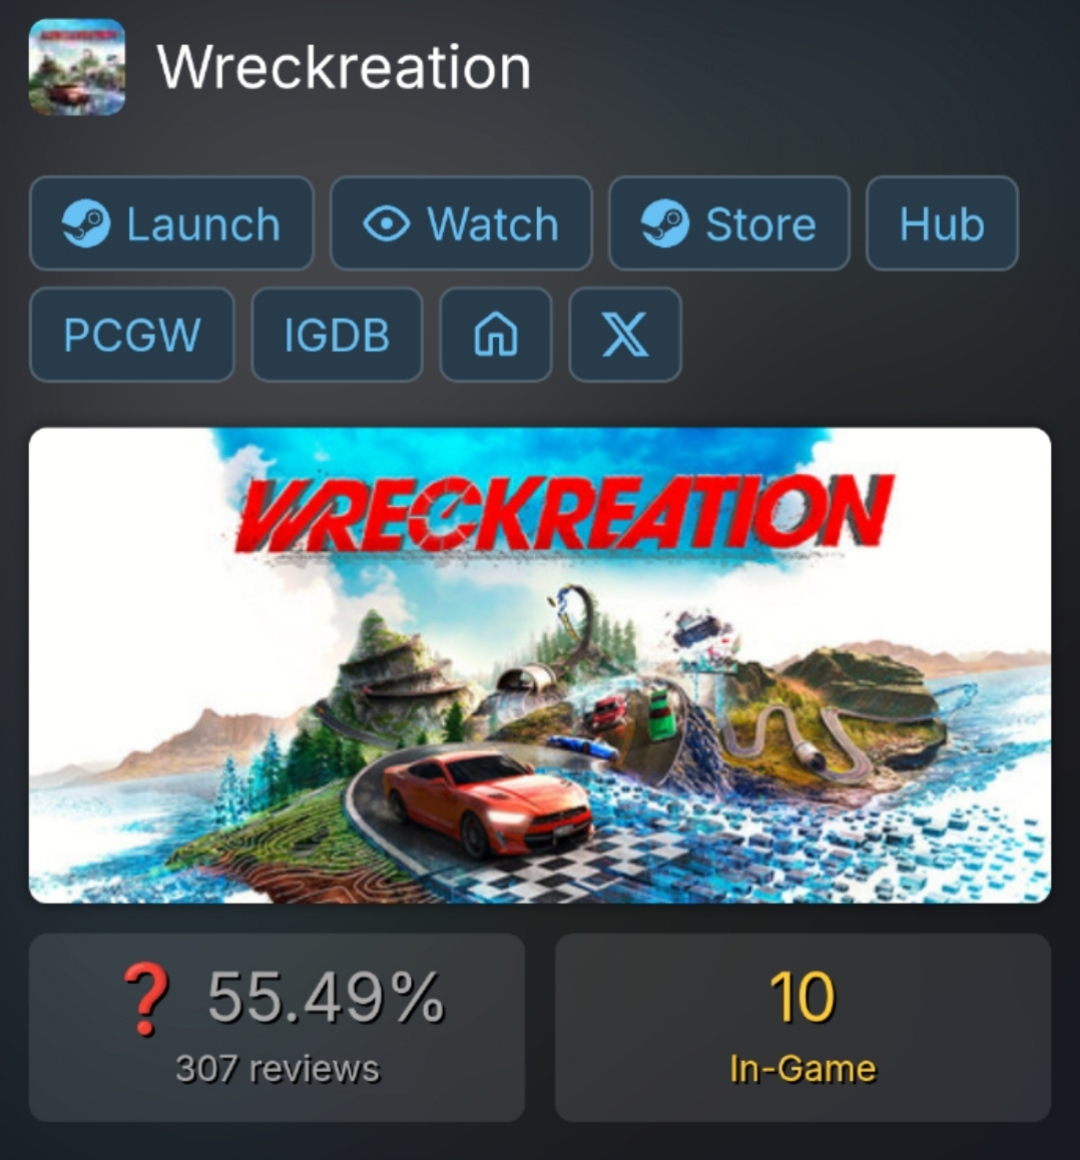
Task: Open the game's X social profile
Action: tap(625, 334)
